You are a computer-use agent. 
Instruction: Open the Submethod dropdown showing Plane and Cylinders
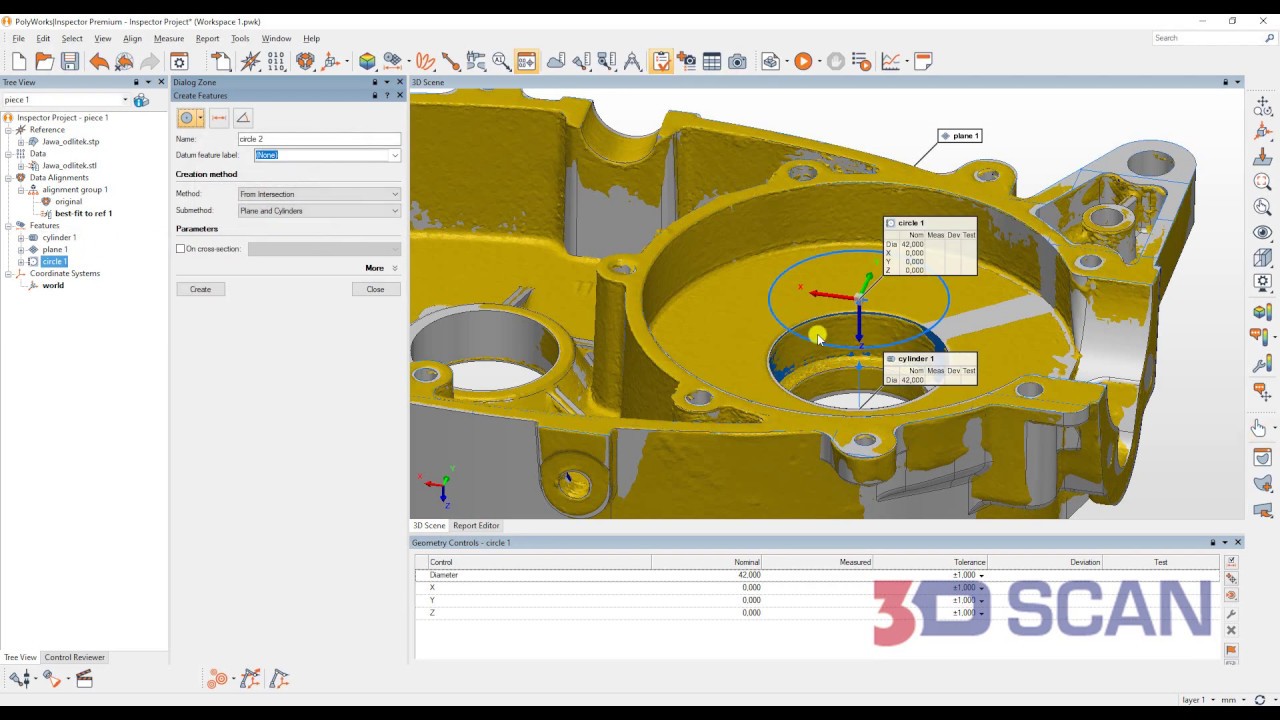[318, 210]
